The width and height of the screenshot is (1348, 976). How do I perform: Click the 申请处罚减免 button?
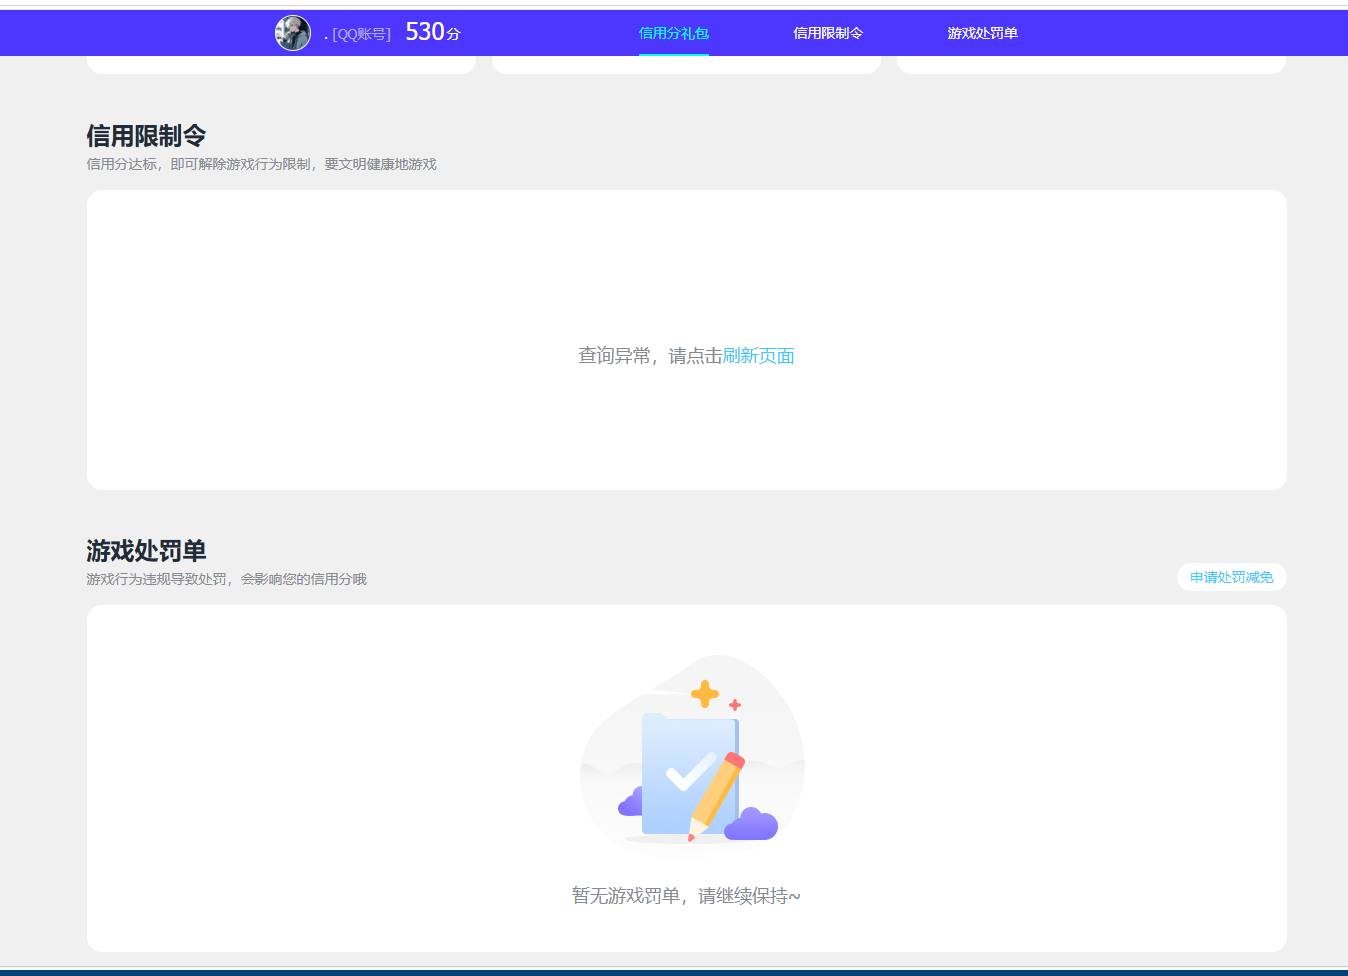coord(1232,577)
